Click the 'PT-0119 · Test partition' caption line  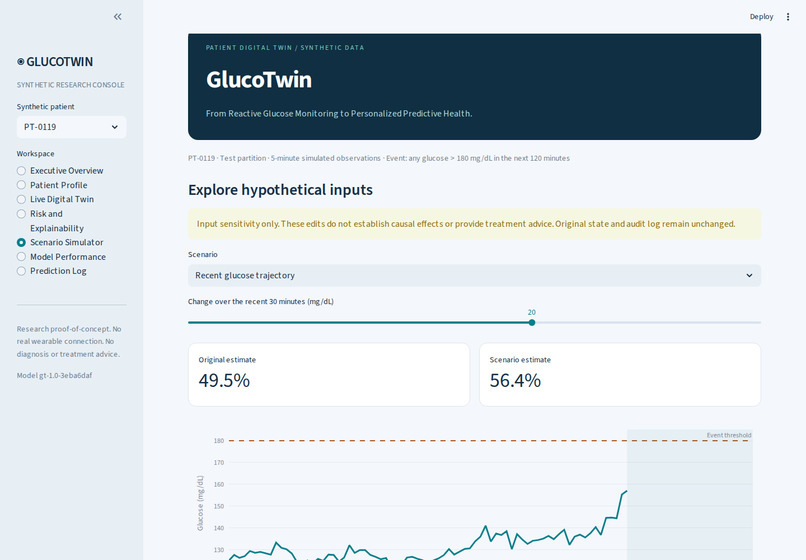coord(379,158)
